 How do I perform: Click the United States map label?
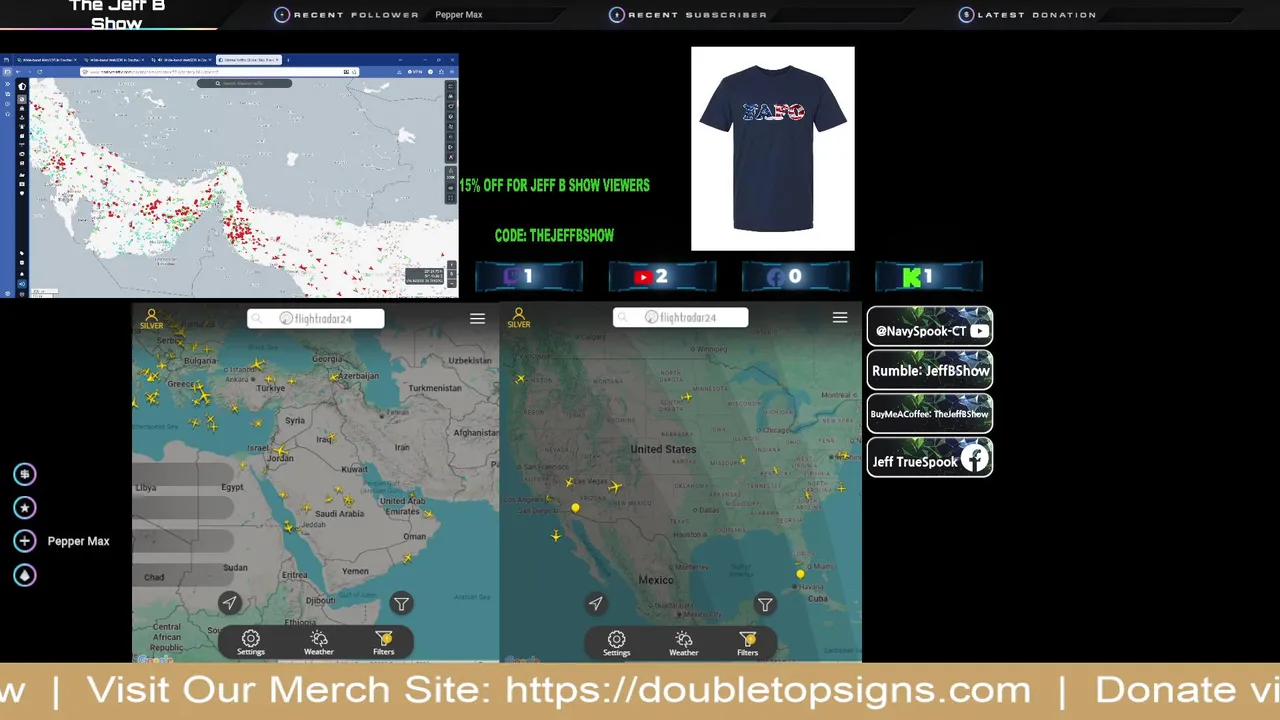point(663,450)
